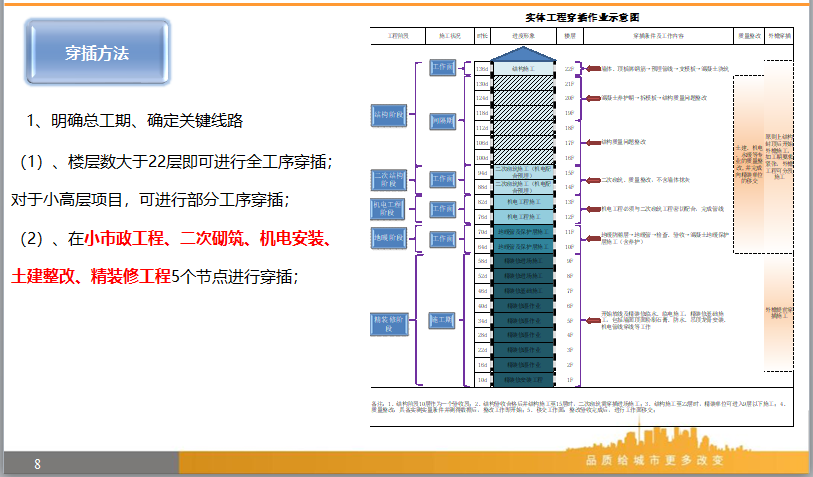Click the 质量整改 column header
The height and width of the screenshot is (477, 813).
point(749,36)
